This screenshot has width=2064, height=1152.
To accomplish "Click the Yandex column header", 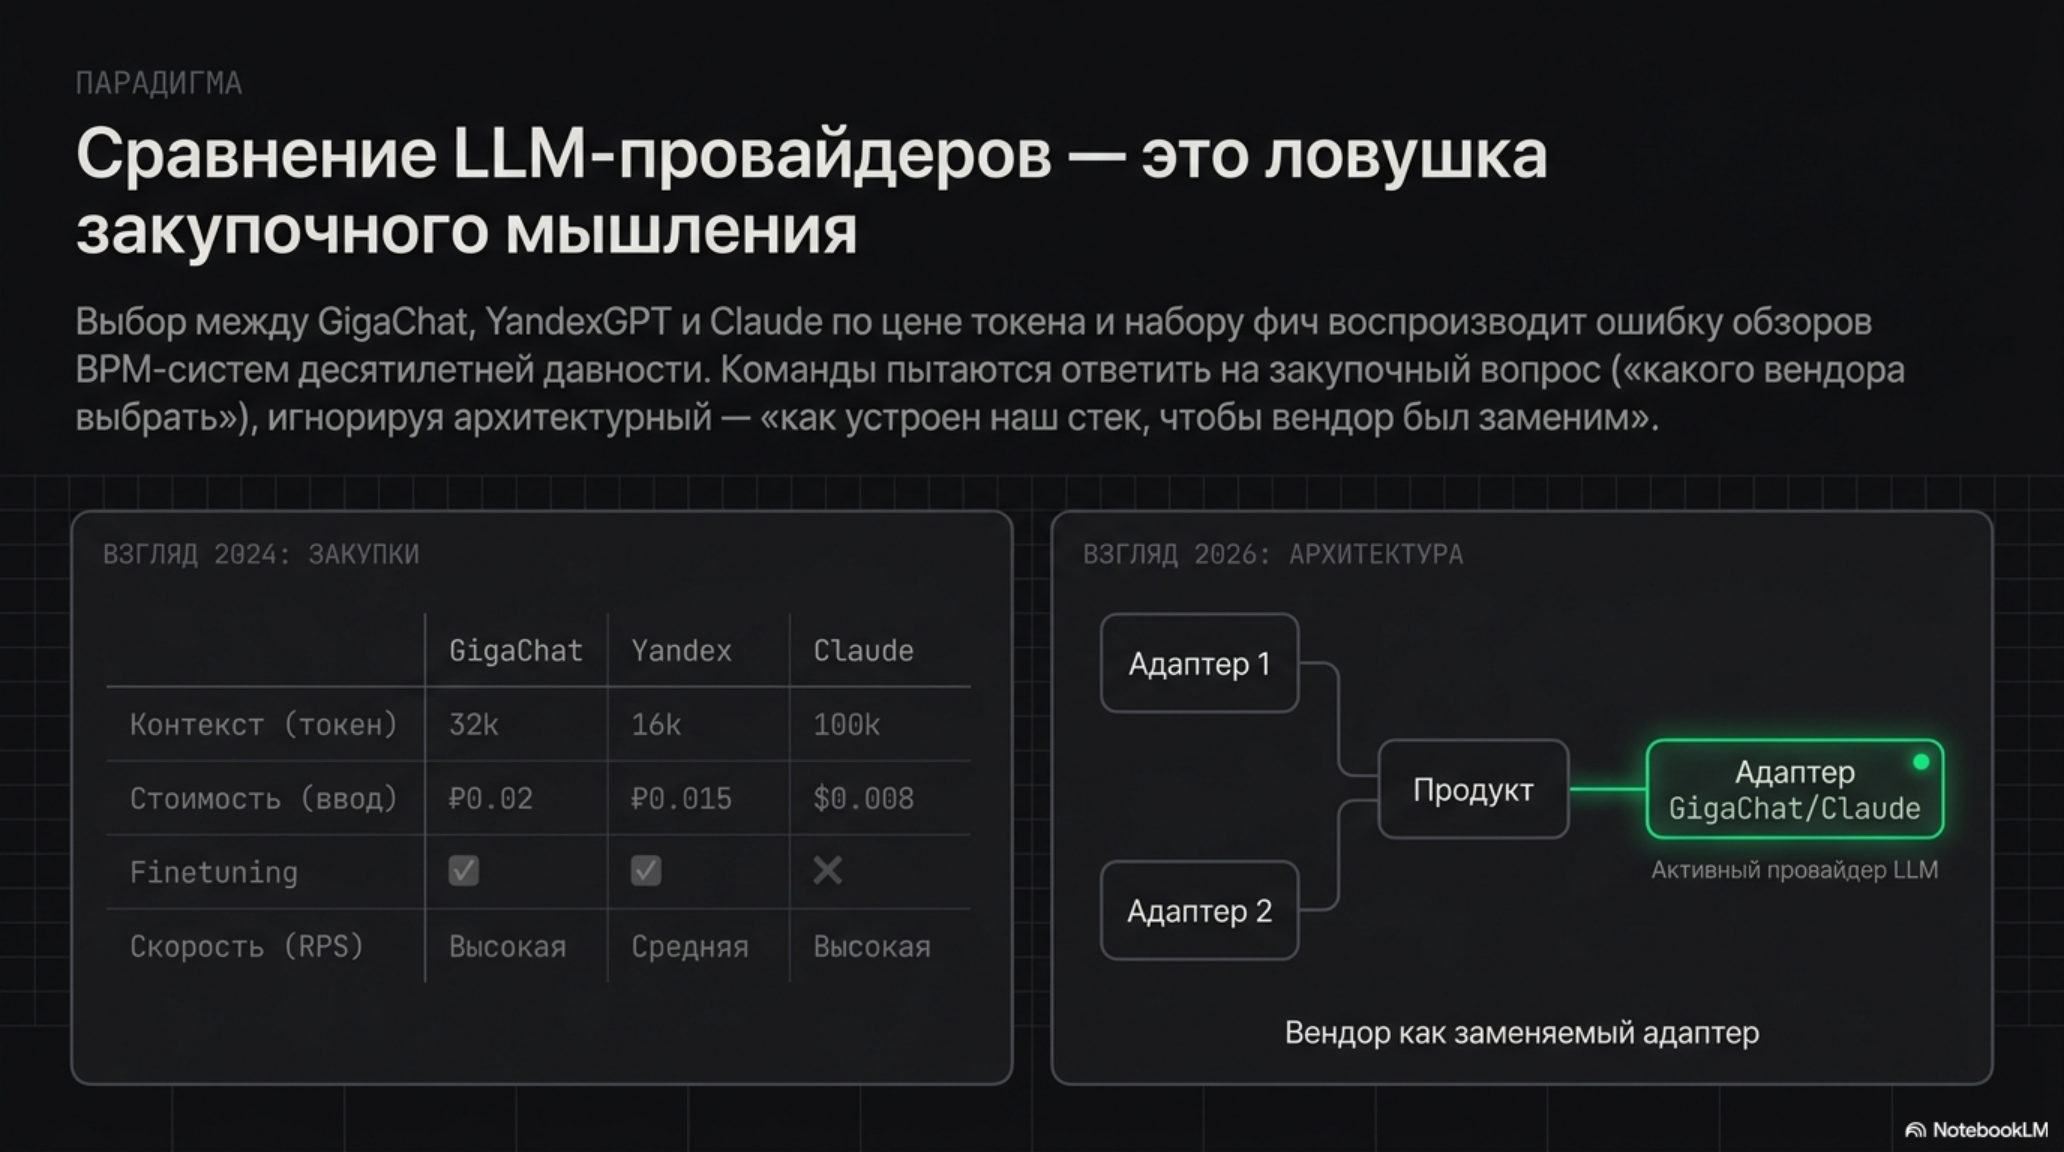I will click(x=681, y=651).
